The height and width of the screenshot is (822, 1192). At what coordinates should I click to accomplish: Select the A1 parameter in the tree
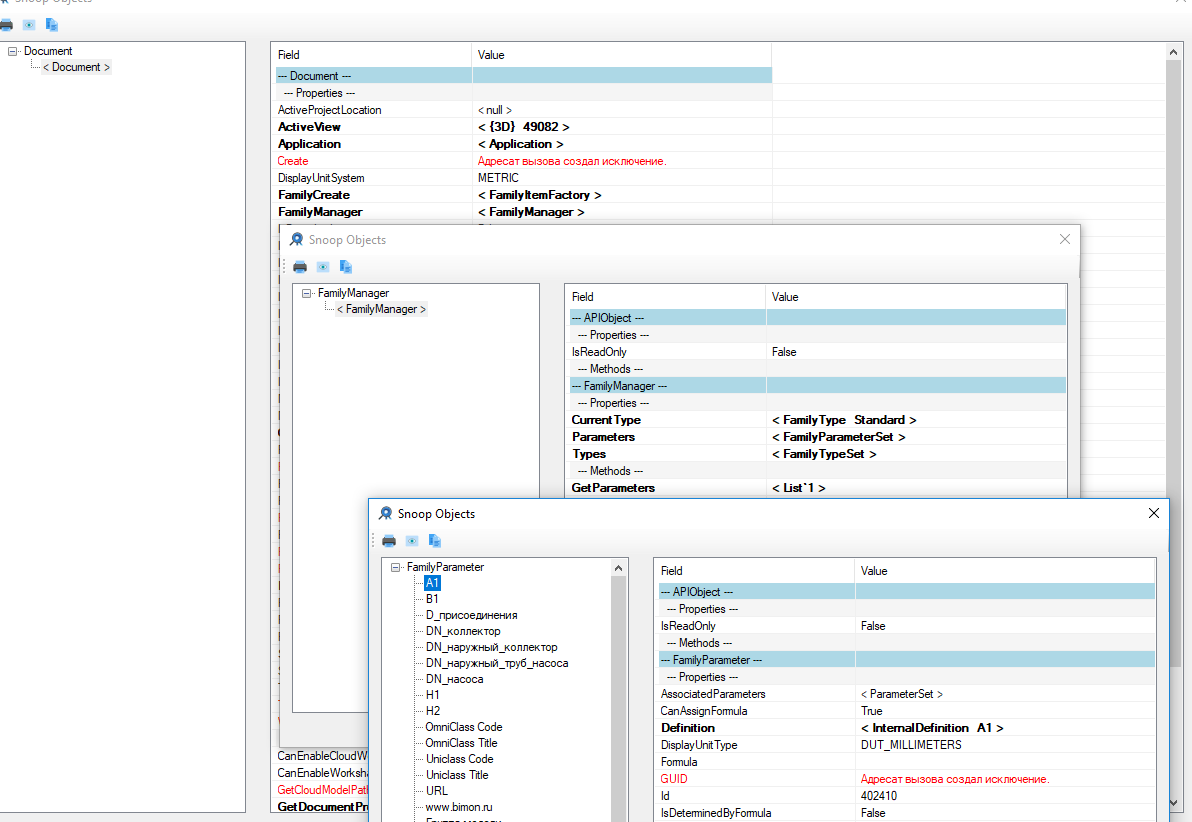(x=432, y=582)
